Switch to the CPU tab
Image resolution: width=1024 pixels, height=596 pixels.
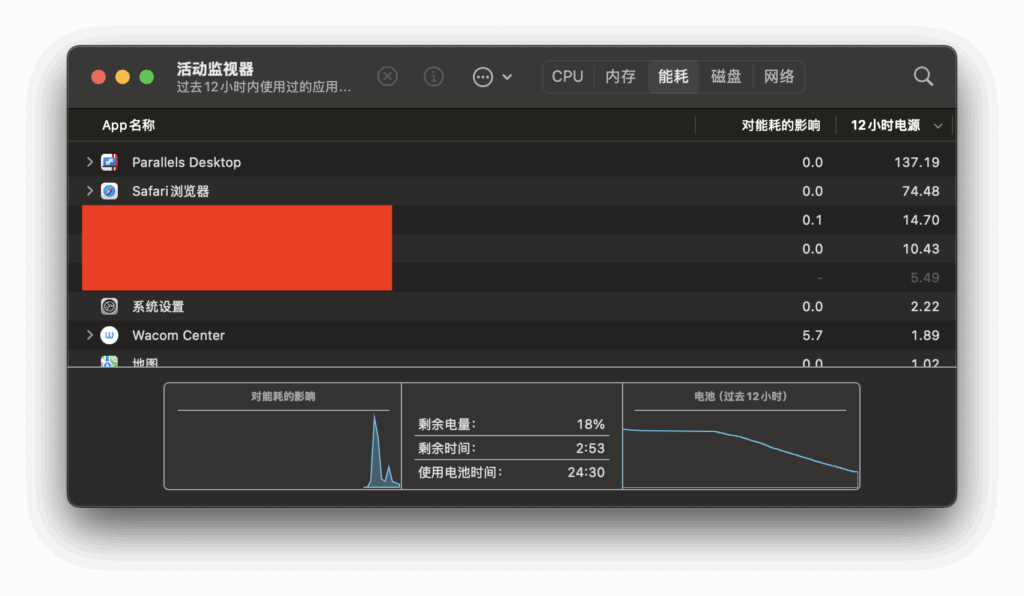pyautogui.click(x=567, y=77)
